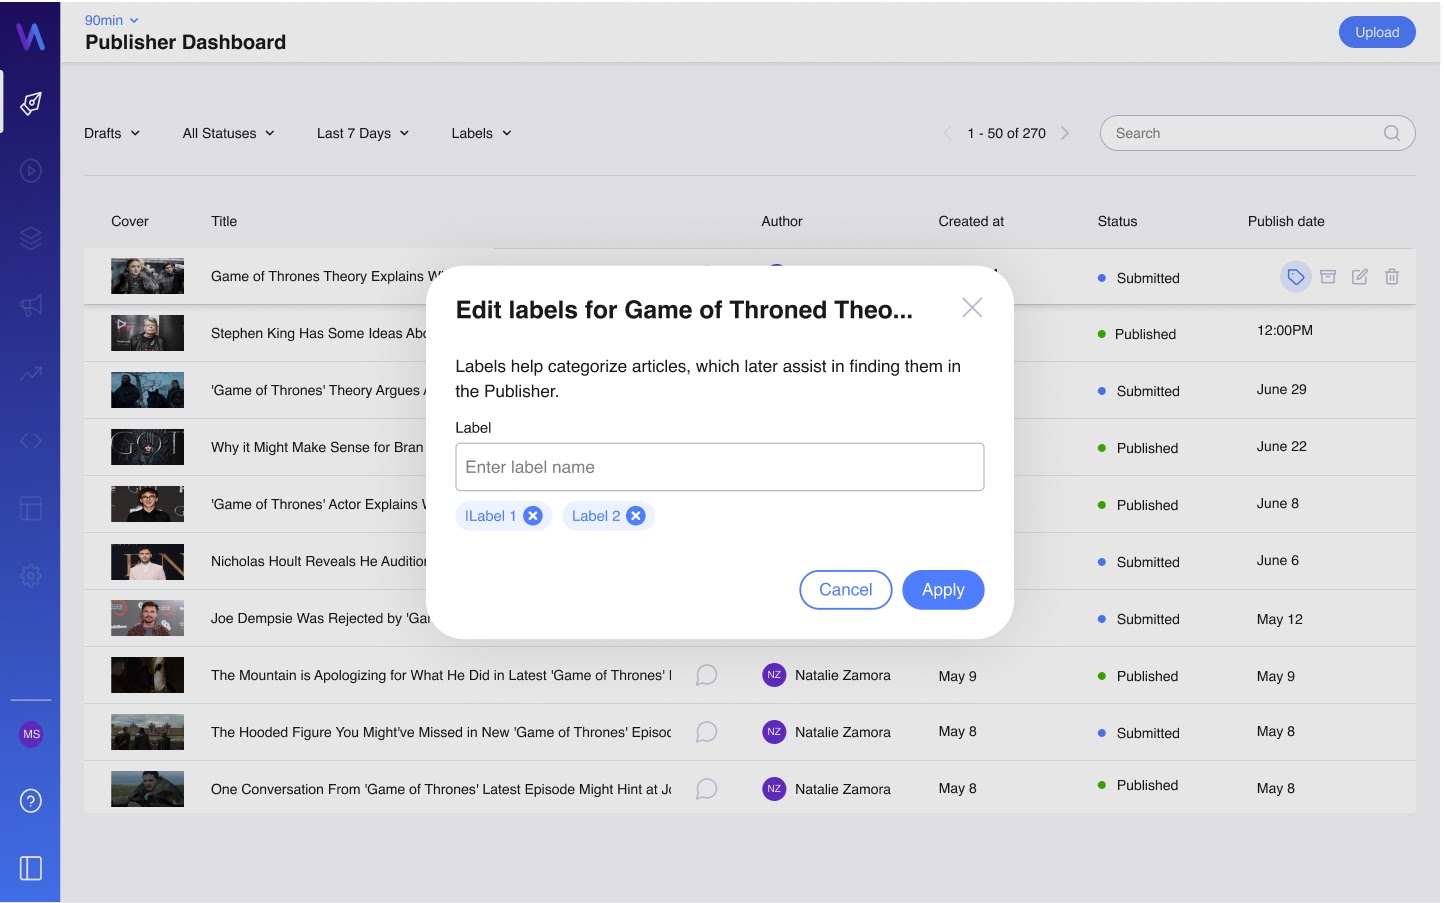This screenshot has width=1444, height=903.
Task: Open the layers stack icon in sidebar
Action: click(31, 238)
